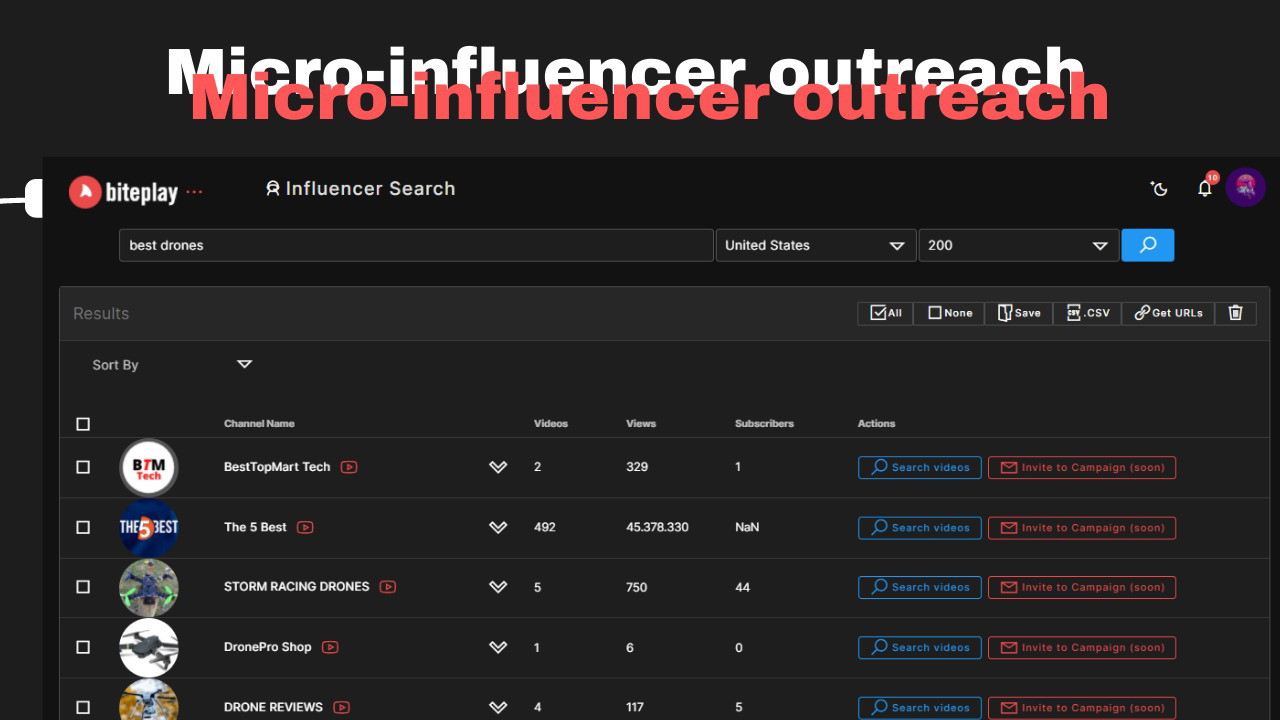Tick the checkbox for BestTopMart Tech

tap(83, 467)
